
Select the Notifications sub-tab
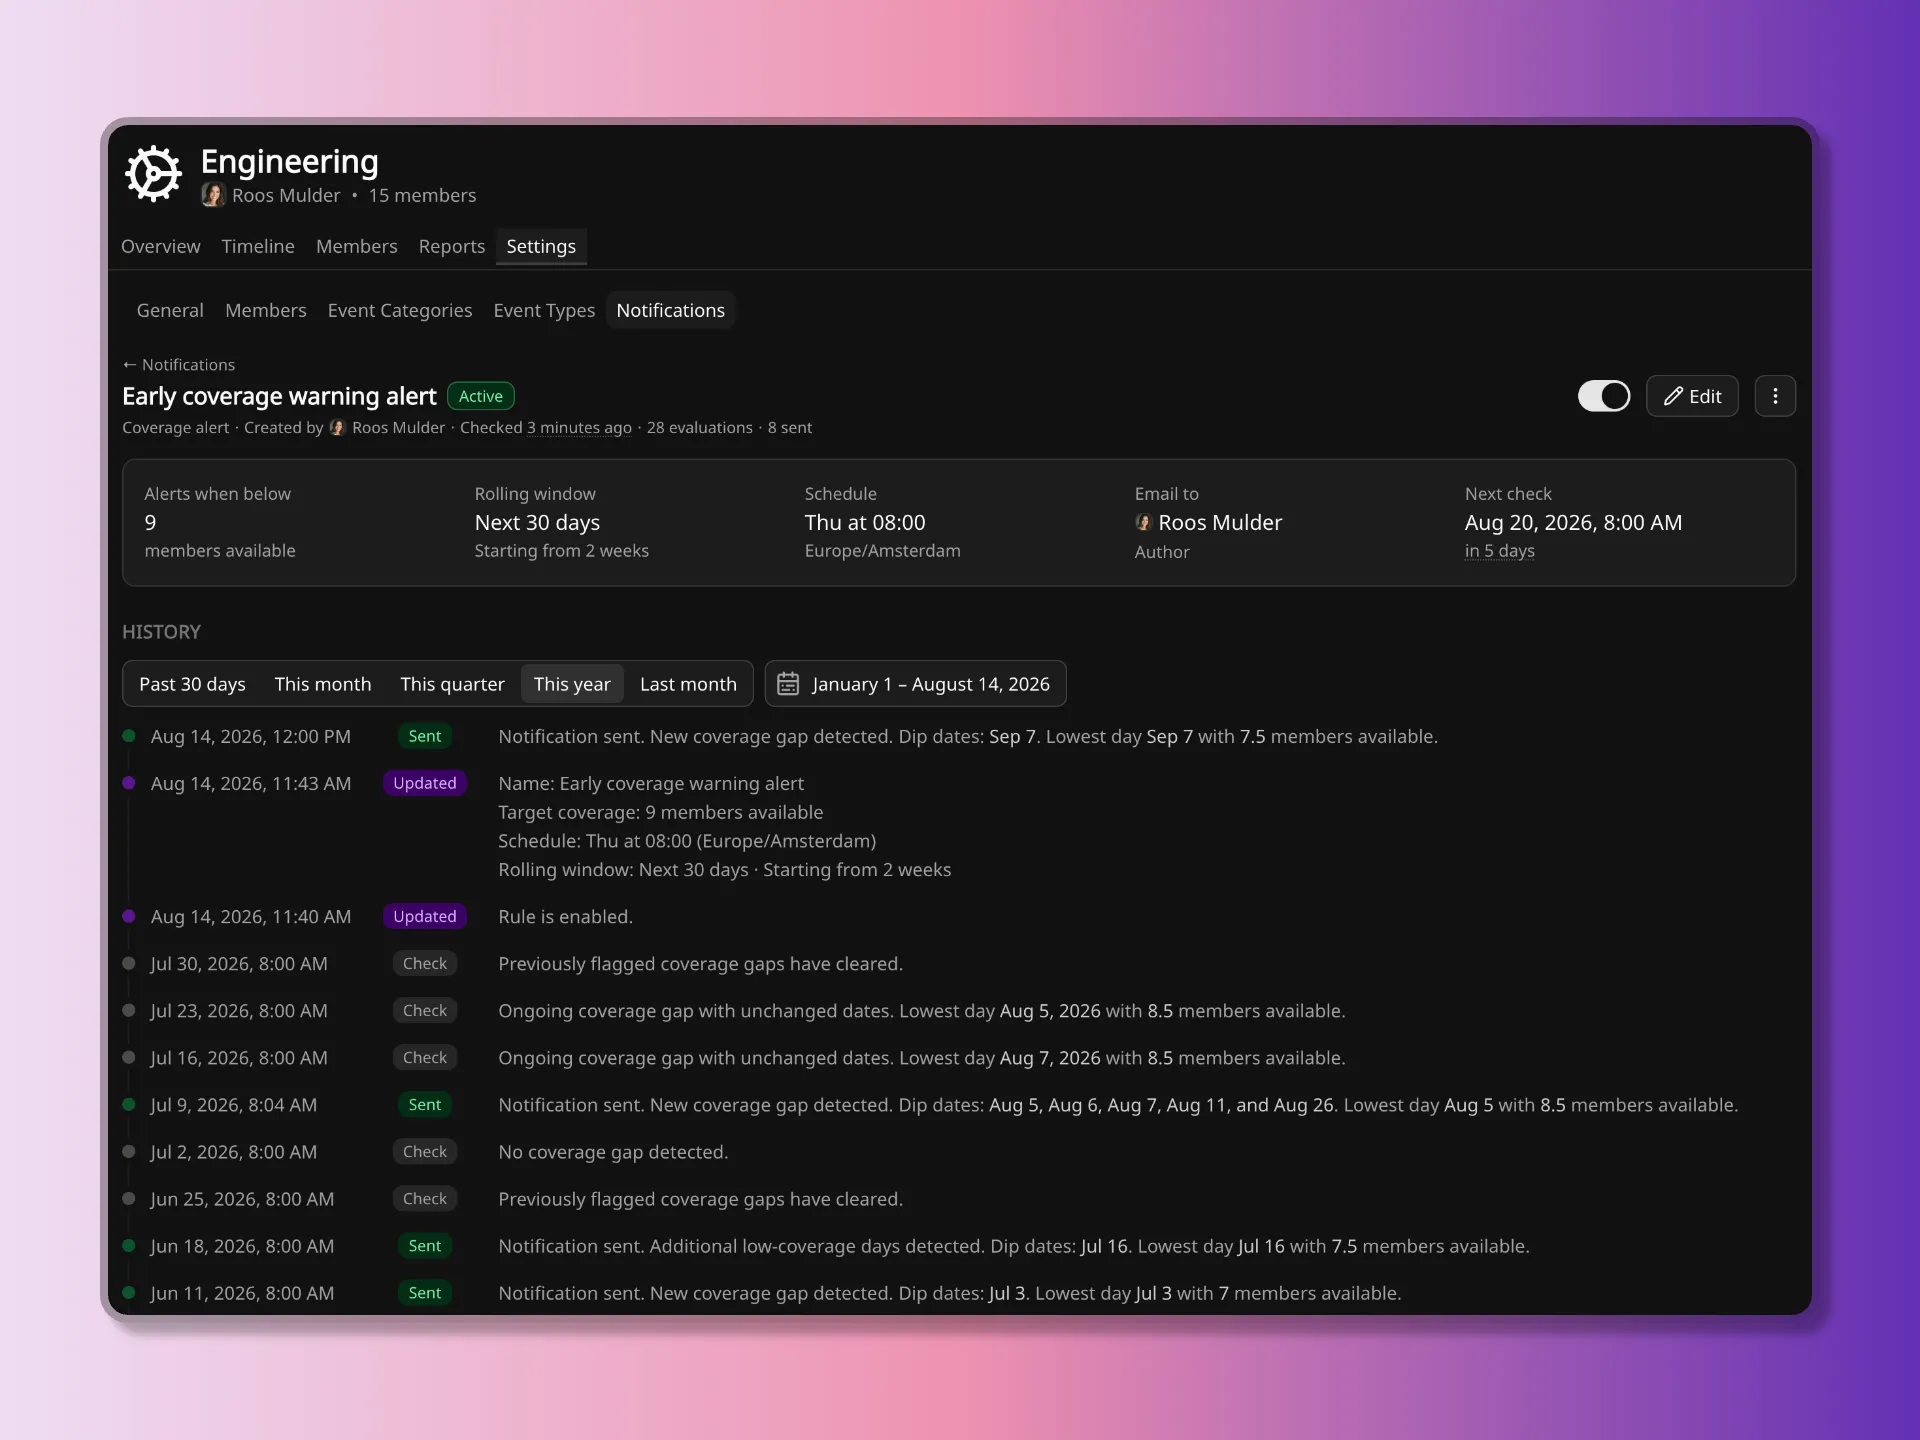click(670, 310)
